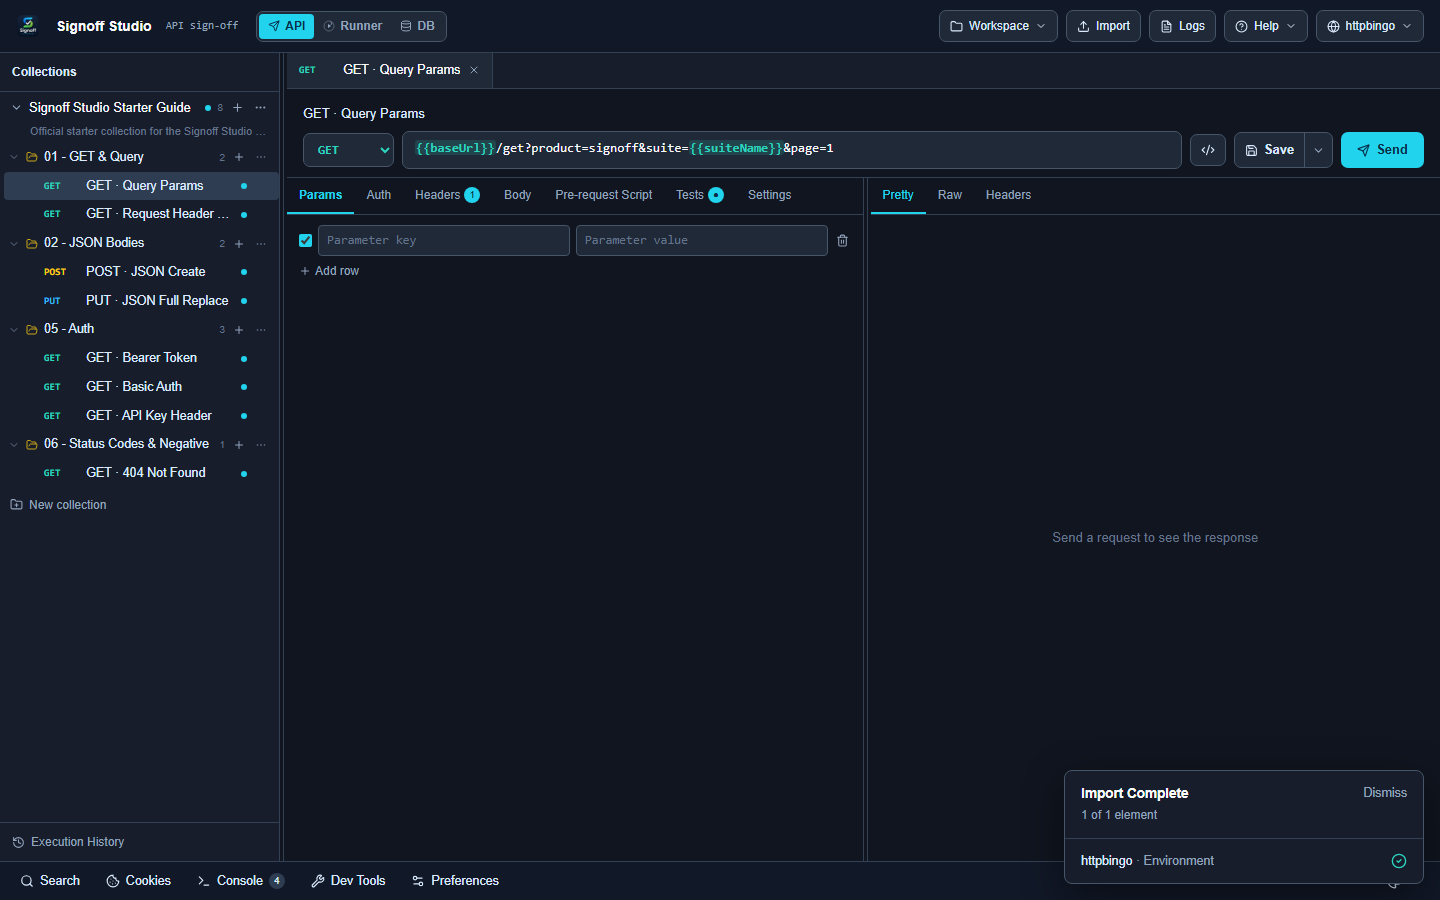Switch response view to Raw
Screen dimensions: 1440x900
[x=950, y=195]
